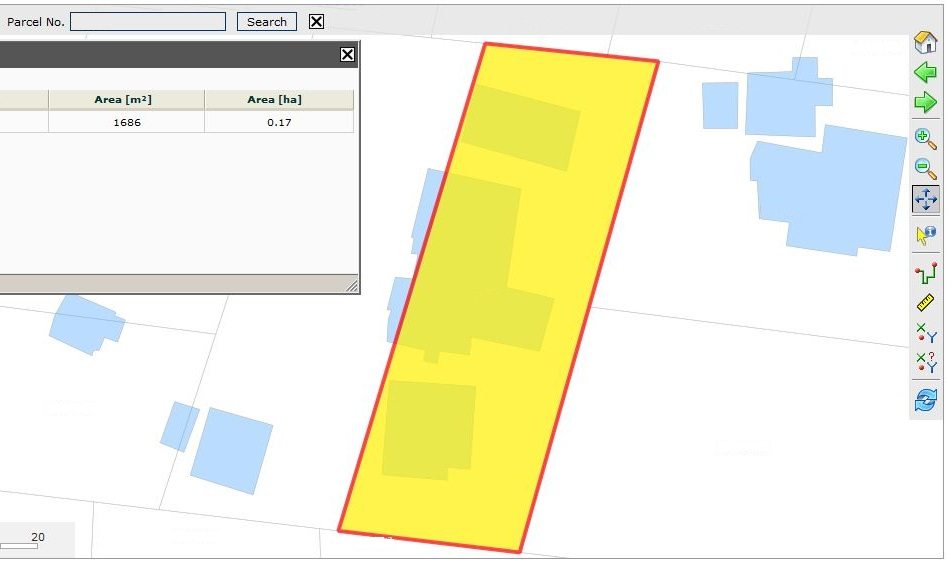The width and height of the screenshot is (949, 563).
Task: Pick the ruler distance measure tool
Action: pyautogui.click(x=925, y=302)
